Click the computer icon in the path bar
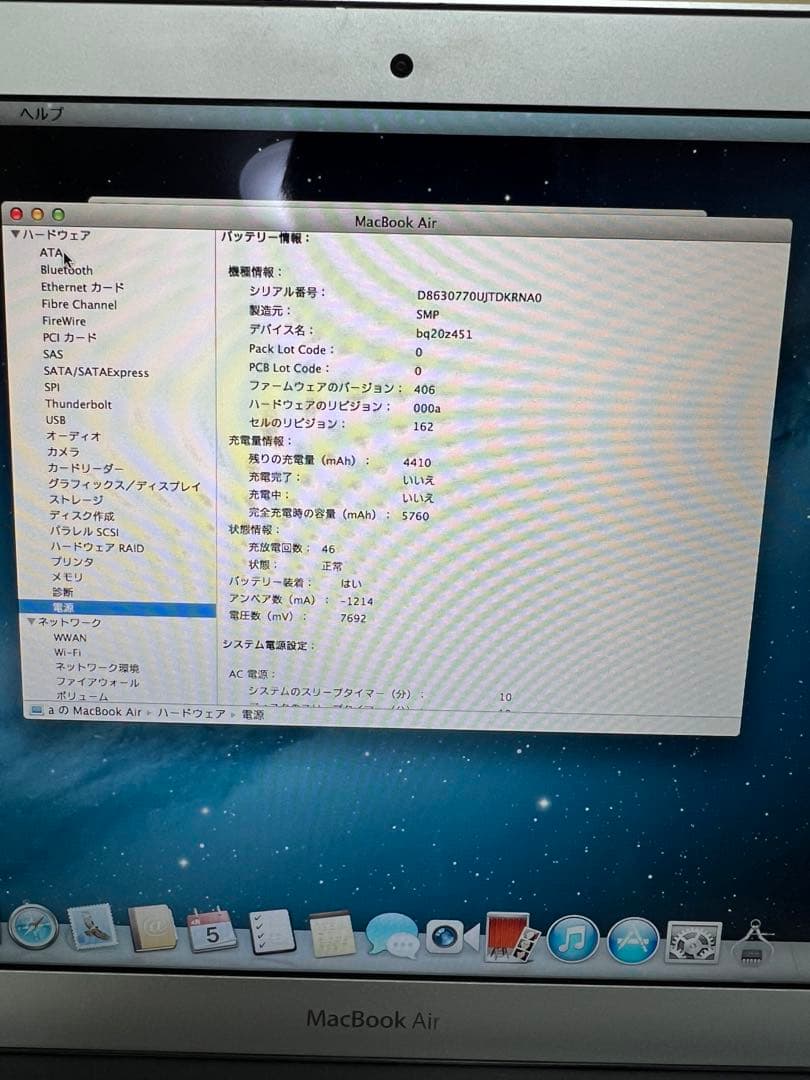Viewport: 810px width, 1080px height. coord(37,710)
